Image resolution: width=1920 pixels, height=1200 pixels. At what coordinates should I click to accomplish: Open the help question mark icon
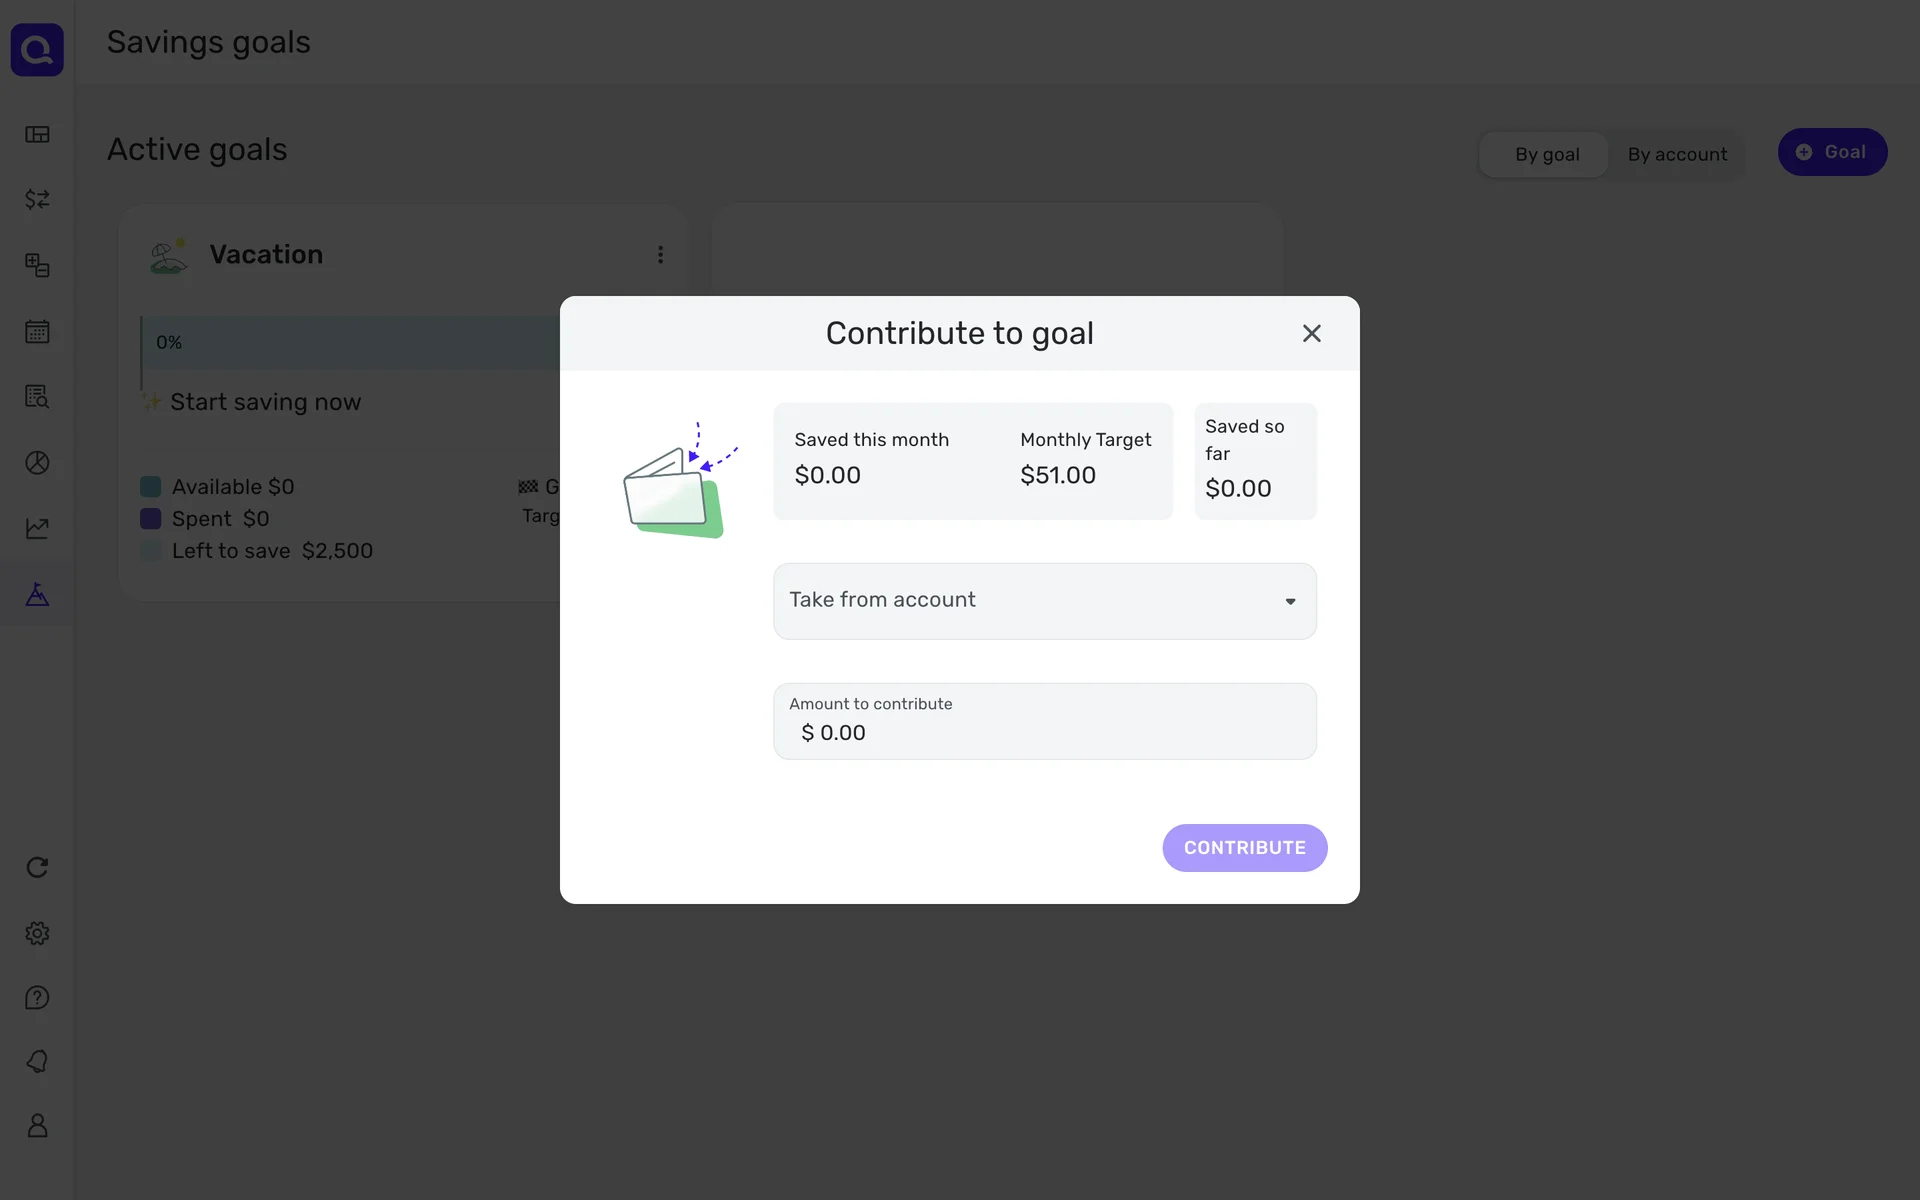37,998
